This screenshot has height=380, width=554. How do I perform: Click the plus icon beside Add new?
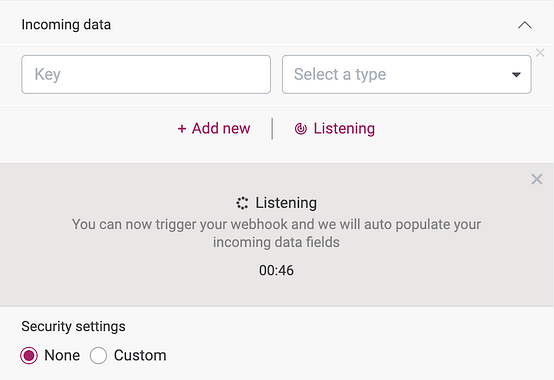point(182,129)
